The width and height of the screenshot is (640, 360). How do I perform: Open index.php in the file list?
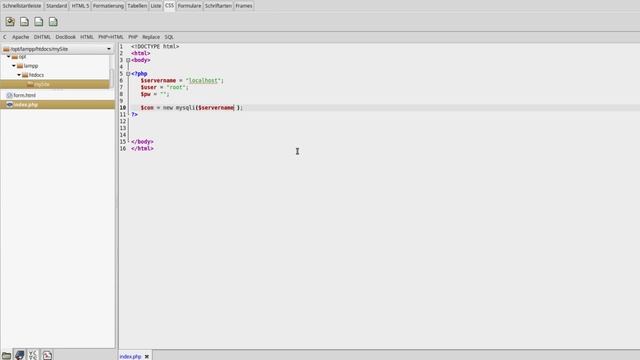coord(26,104)
